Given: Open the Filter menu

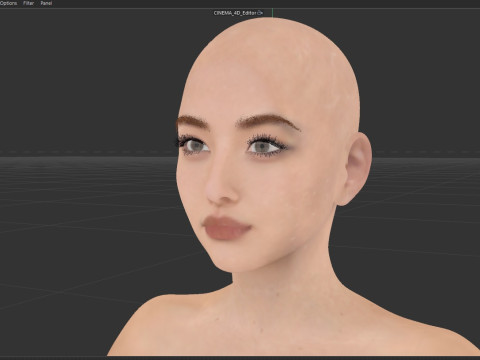Looking at the screenshot, I should click(x=28, y=3).
